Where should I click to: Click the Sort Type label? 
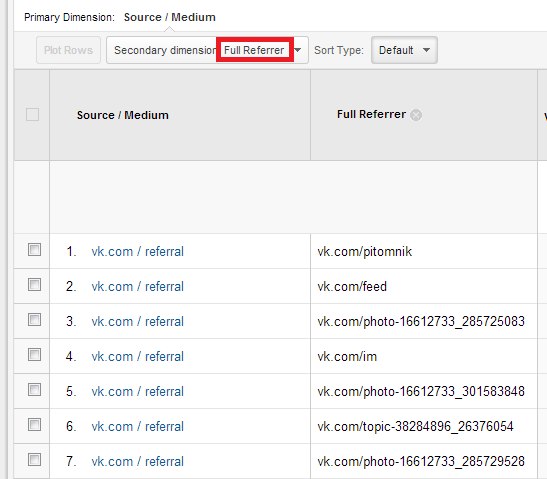point(338,50)
